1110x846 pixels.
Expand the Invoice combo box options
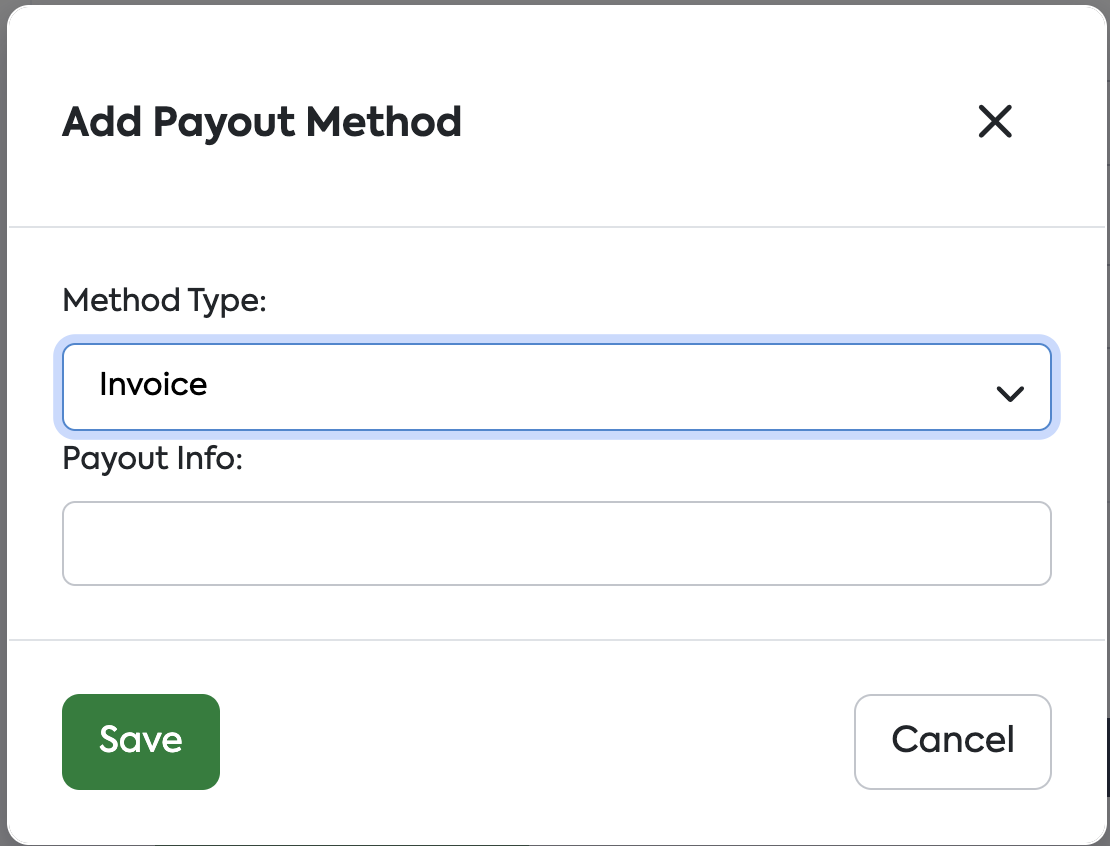pyautogui.click(x=556, y=386)
